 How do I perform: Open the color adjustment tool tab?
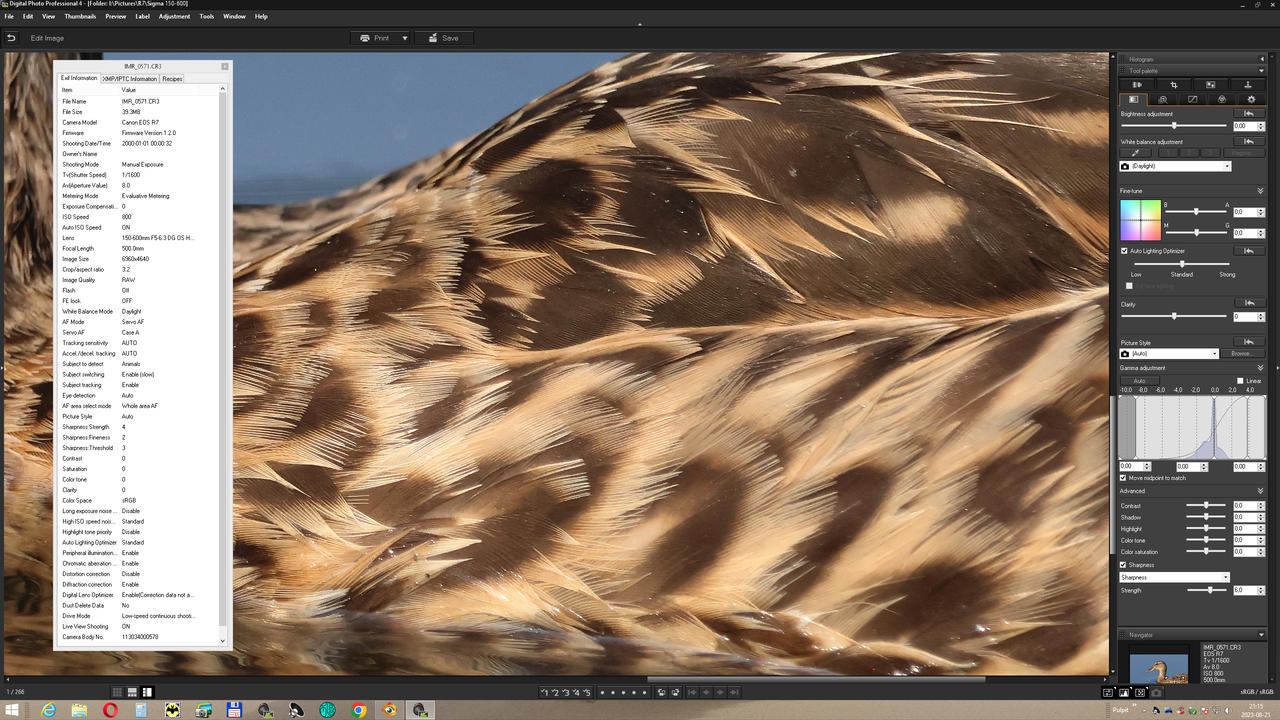point(1221,99)
